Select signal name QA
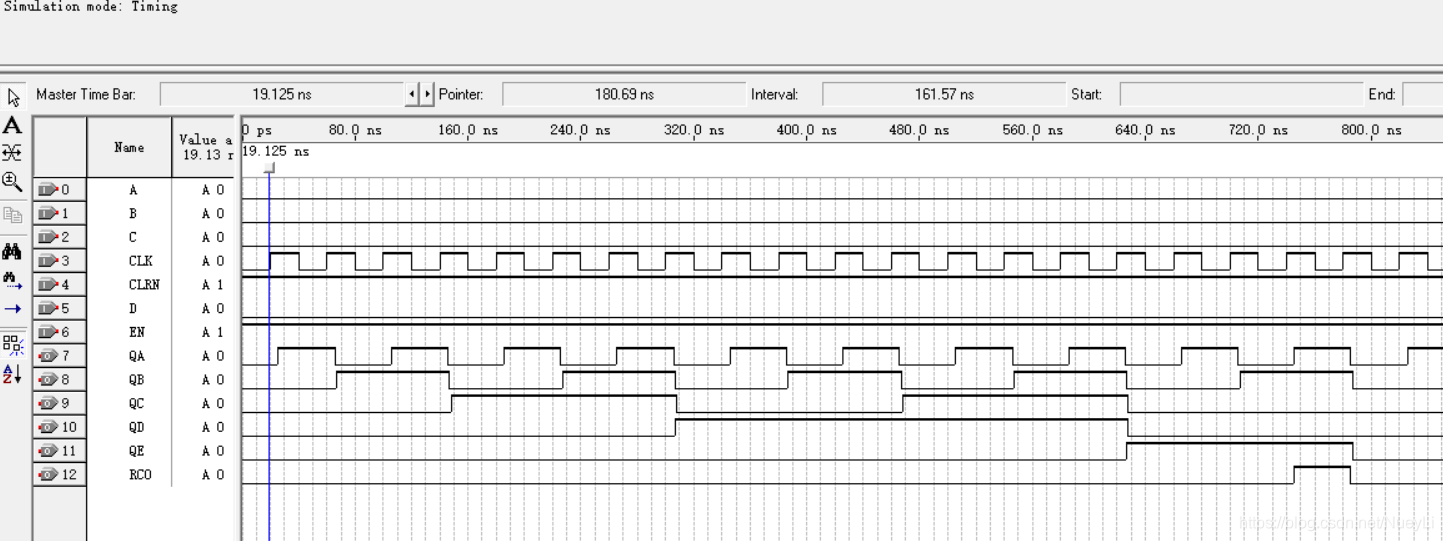 point(136,356)
